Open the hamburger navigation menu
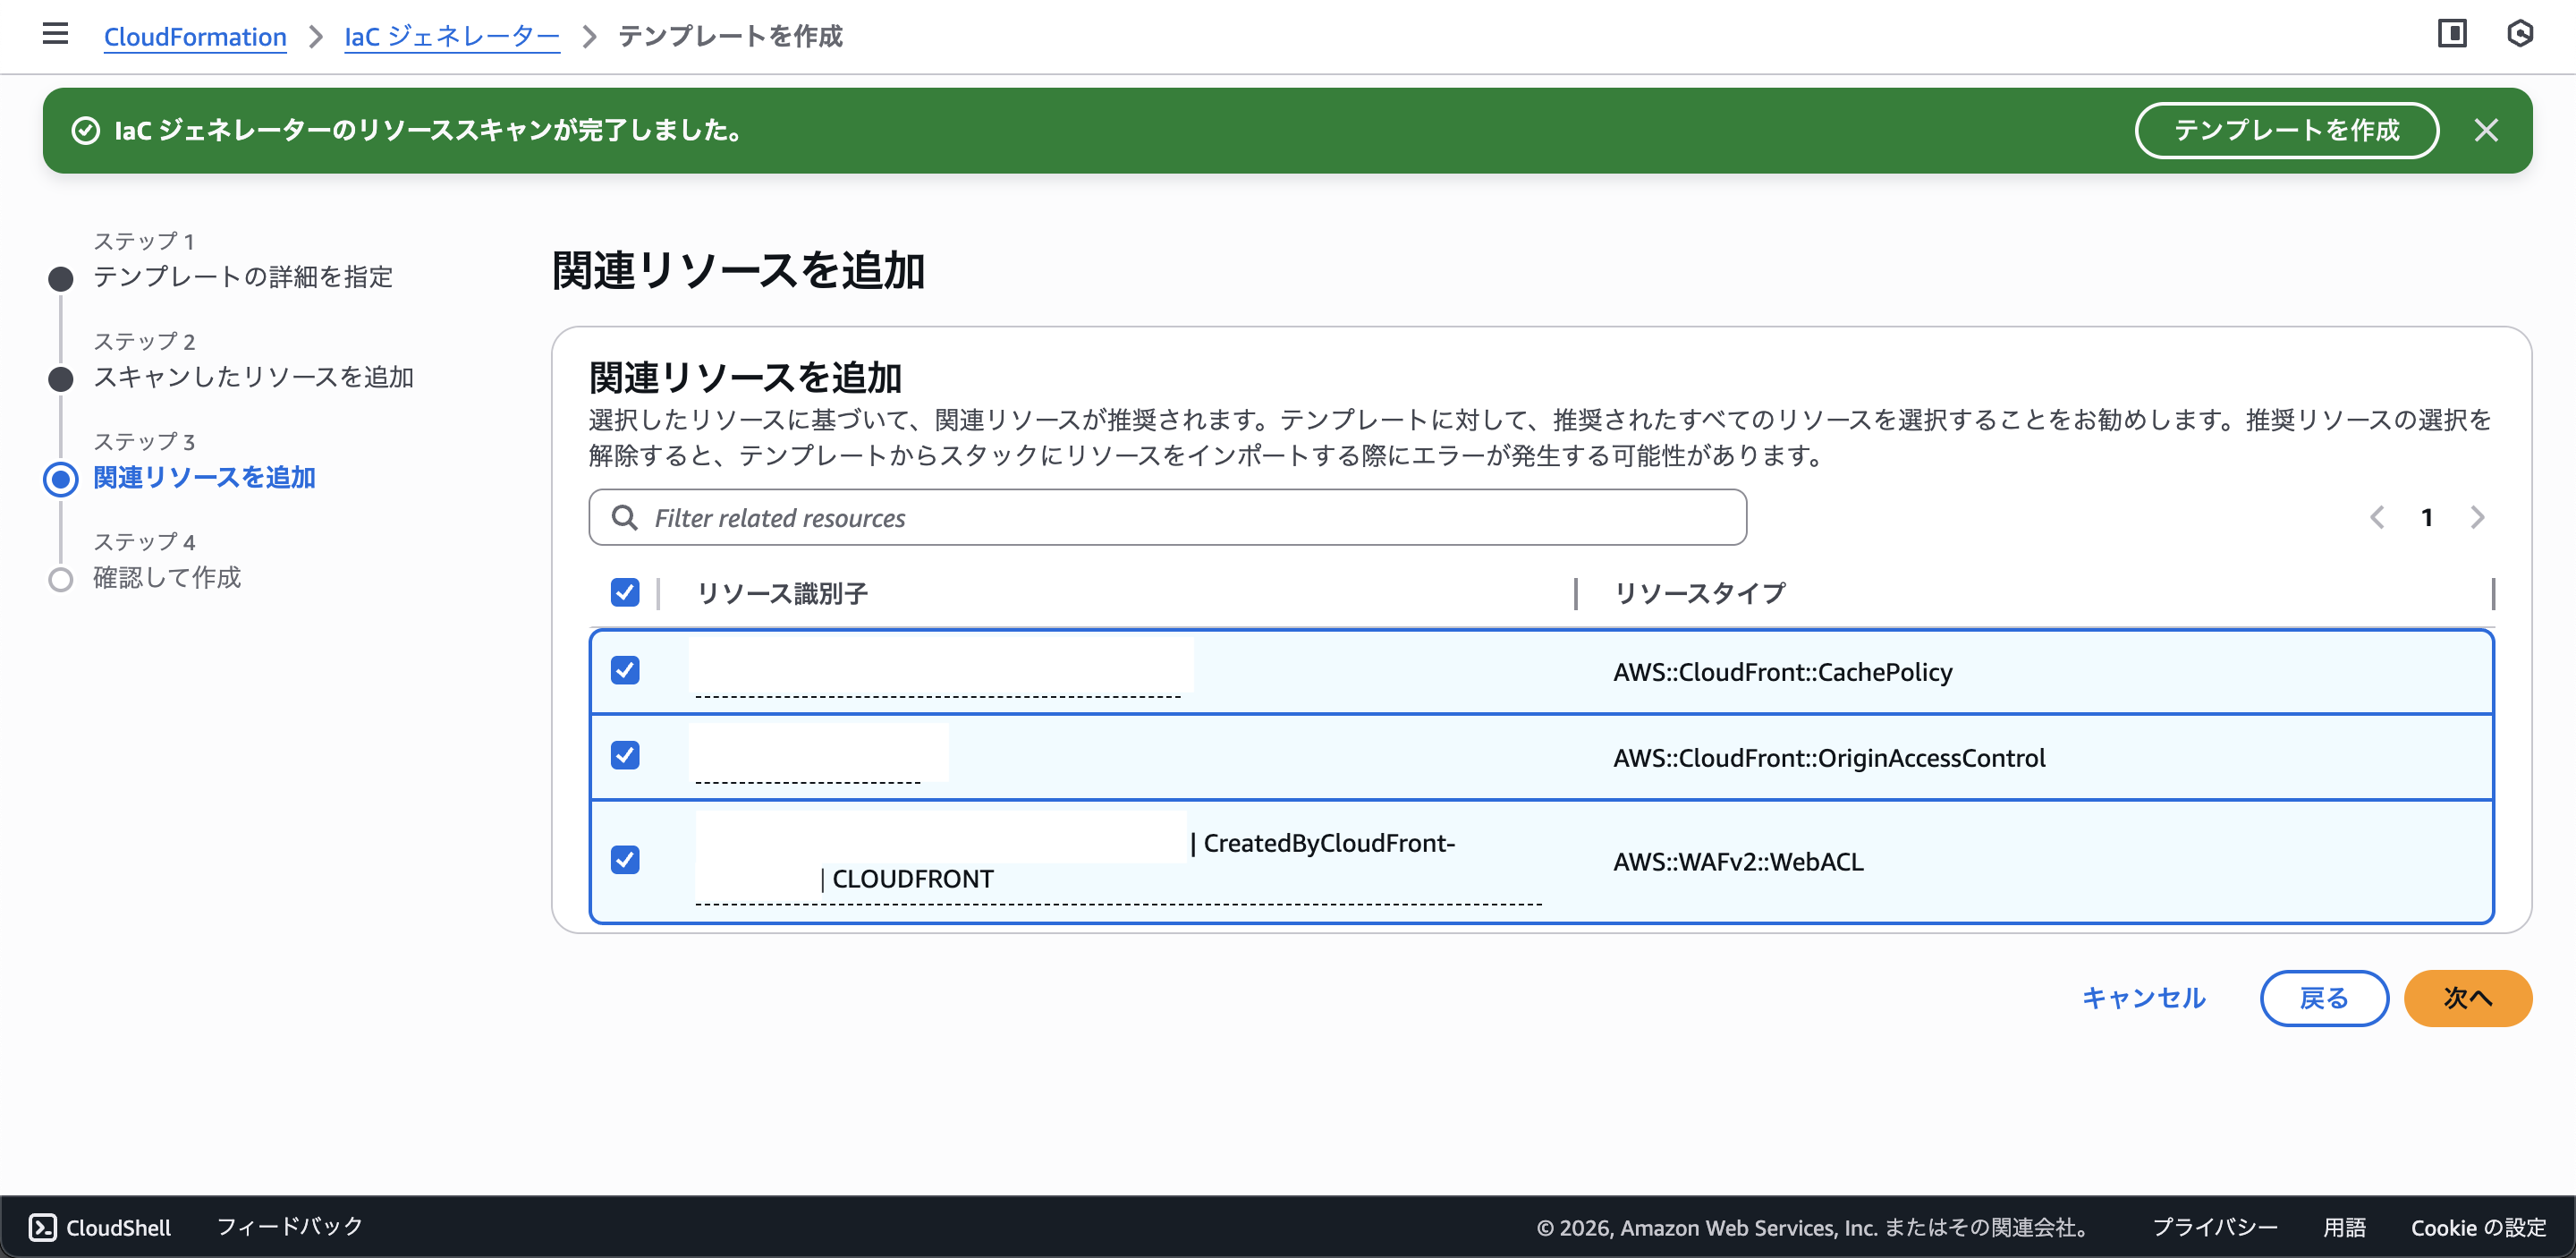This screenshot has width=2576, height=1258. tap(55, 35)
